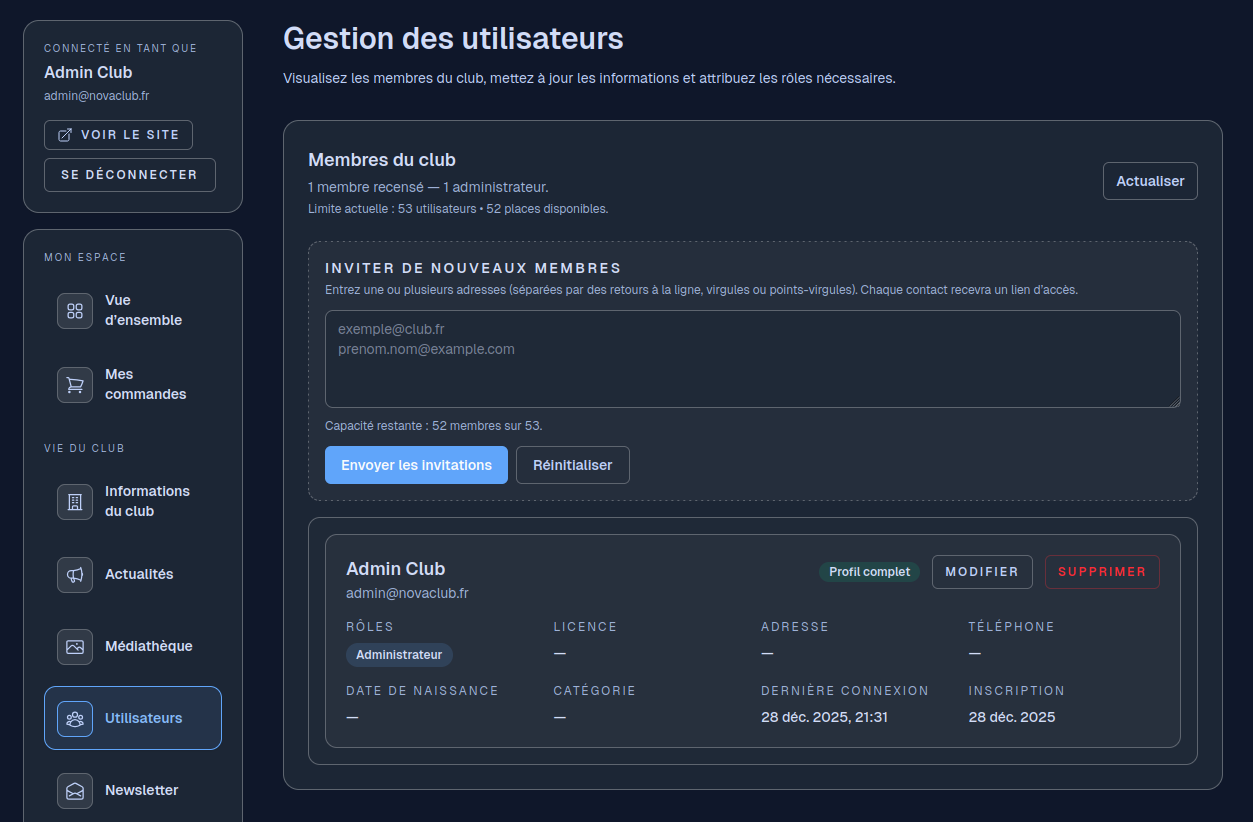
Task: Click the external link icon in Voir le site
Action: coord(66,135)
